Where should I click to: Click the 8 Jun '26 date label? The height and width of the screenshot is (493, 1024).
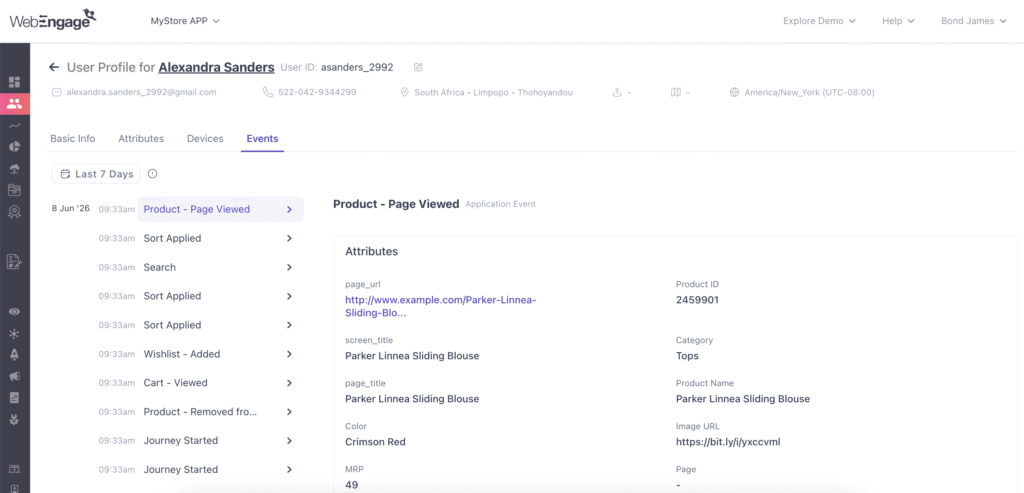coord(71,209)
